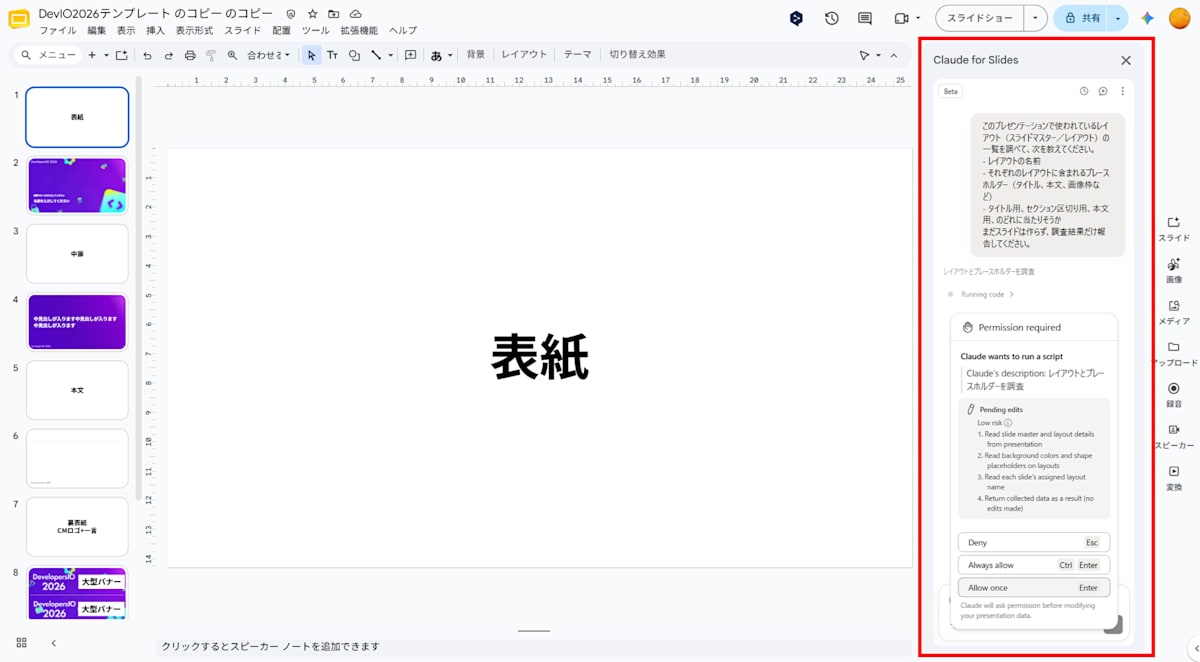Open version history clock icon
Viewport: 1200px width, 662px height.
[x=831, y=18]
